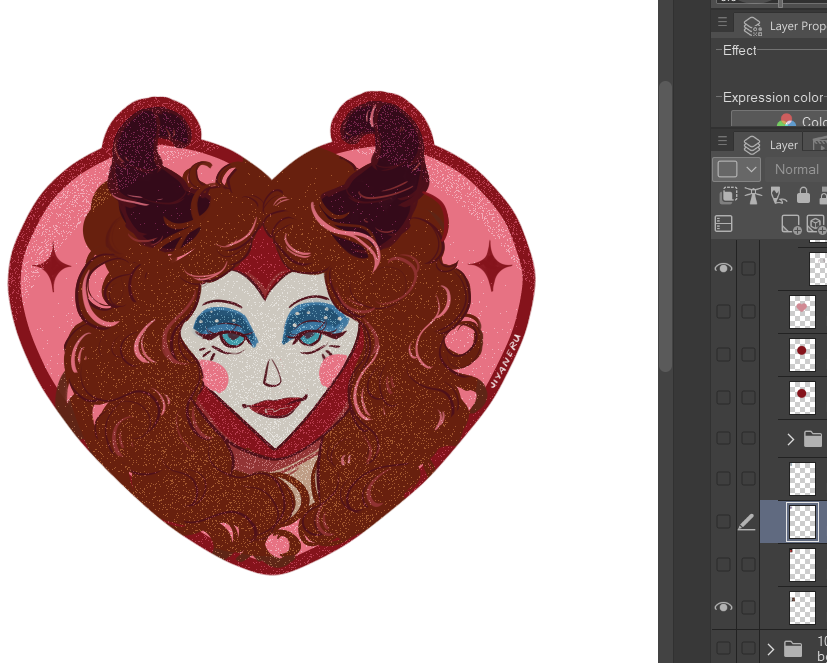The width and height of the screenshot is (827, 663).
Task: Click the canvas vertical scrollbar thumb
Action: pyautogui.click(x=666, y=227)
